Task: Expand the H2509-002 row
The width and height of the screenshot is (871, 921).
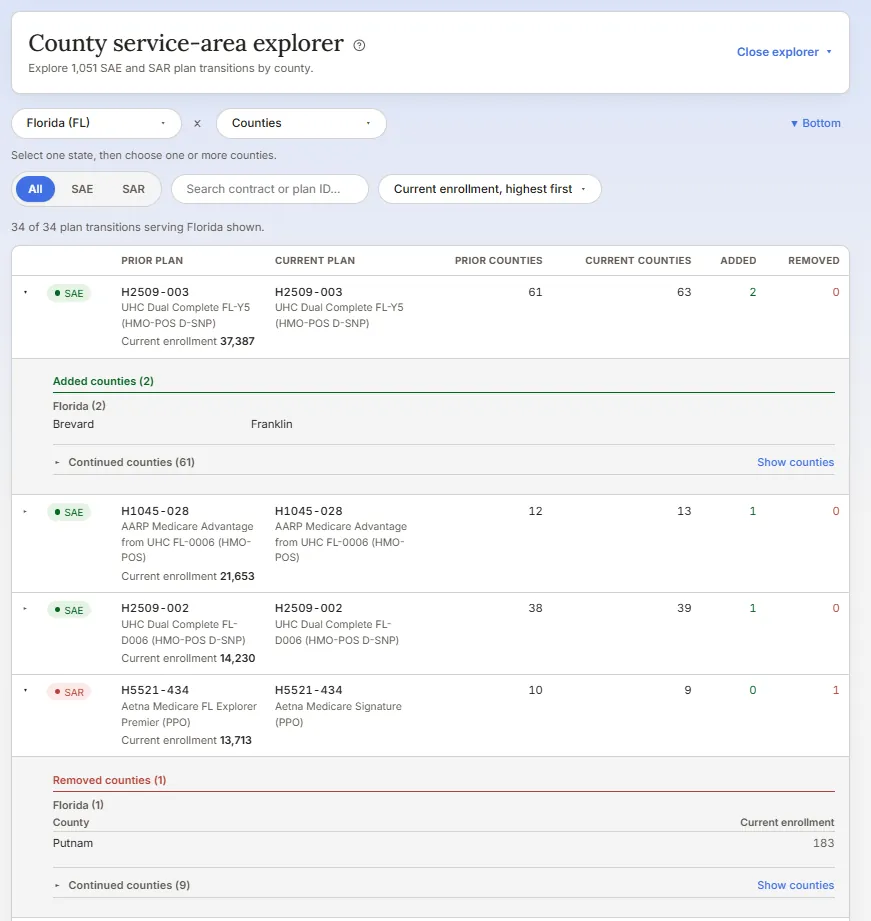Action: coord(25,609)
